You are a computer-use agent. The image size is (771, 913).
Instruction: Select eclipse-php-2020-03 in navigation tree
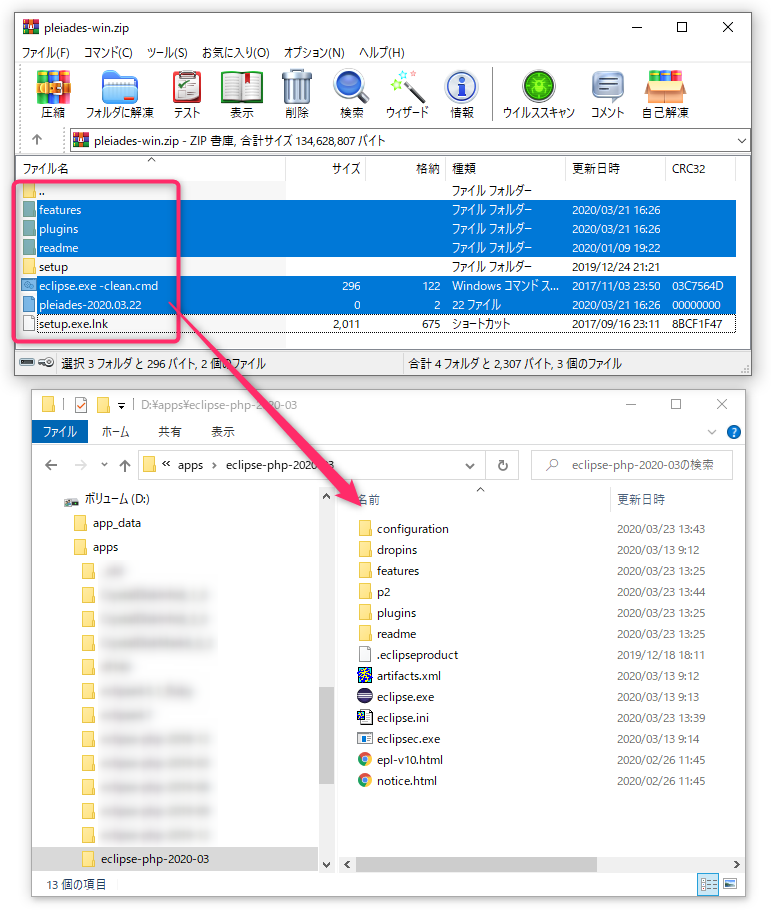(154, 859)
